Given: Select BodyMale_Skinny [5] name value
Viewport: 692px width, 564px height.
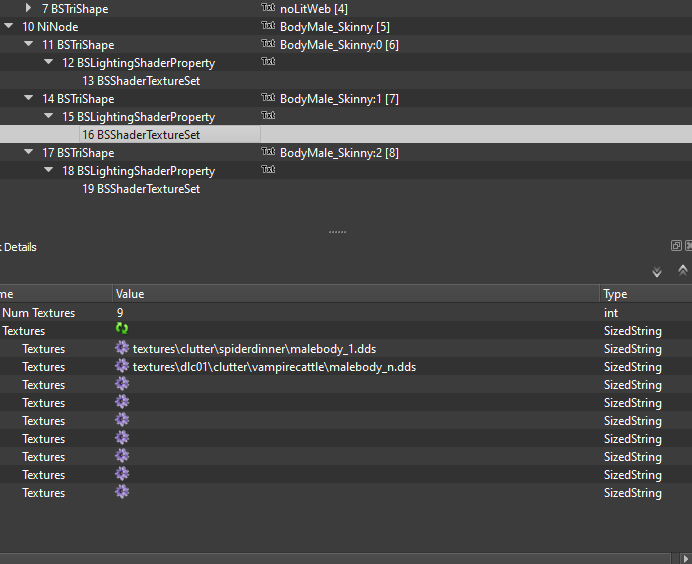Looking at the screenshot, I should pyautogui.click(x=335, y=27).
